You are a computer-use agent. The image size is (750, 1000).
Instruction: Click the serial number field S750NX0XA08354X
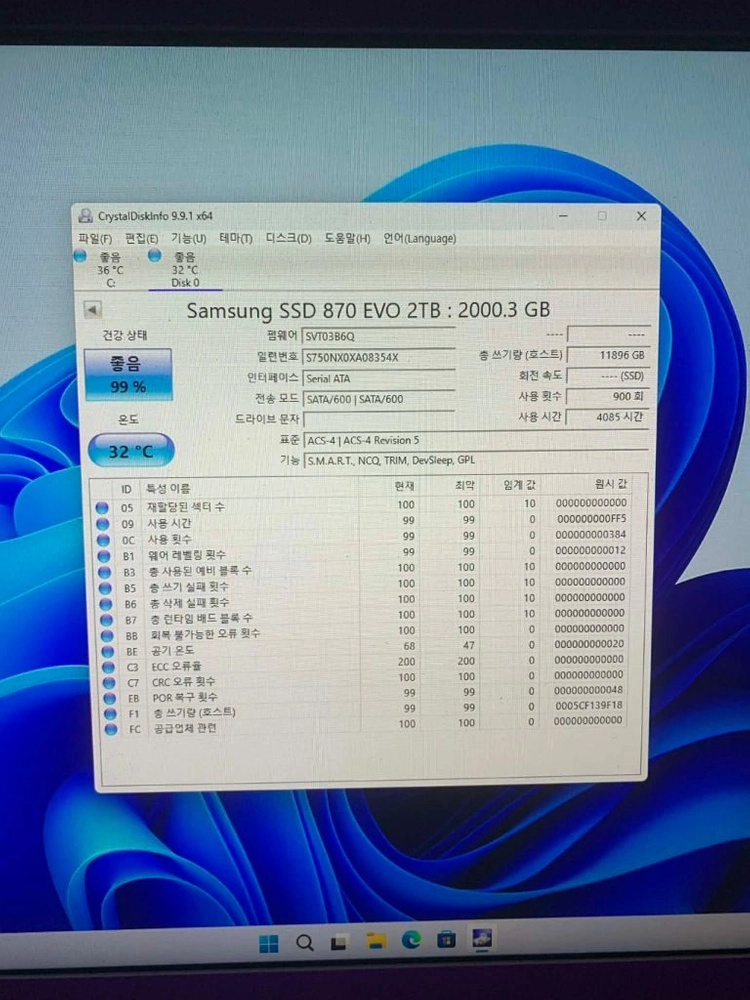pyautogui.click(x=378, y=357)
